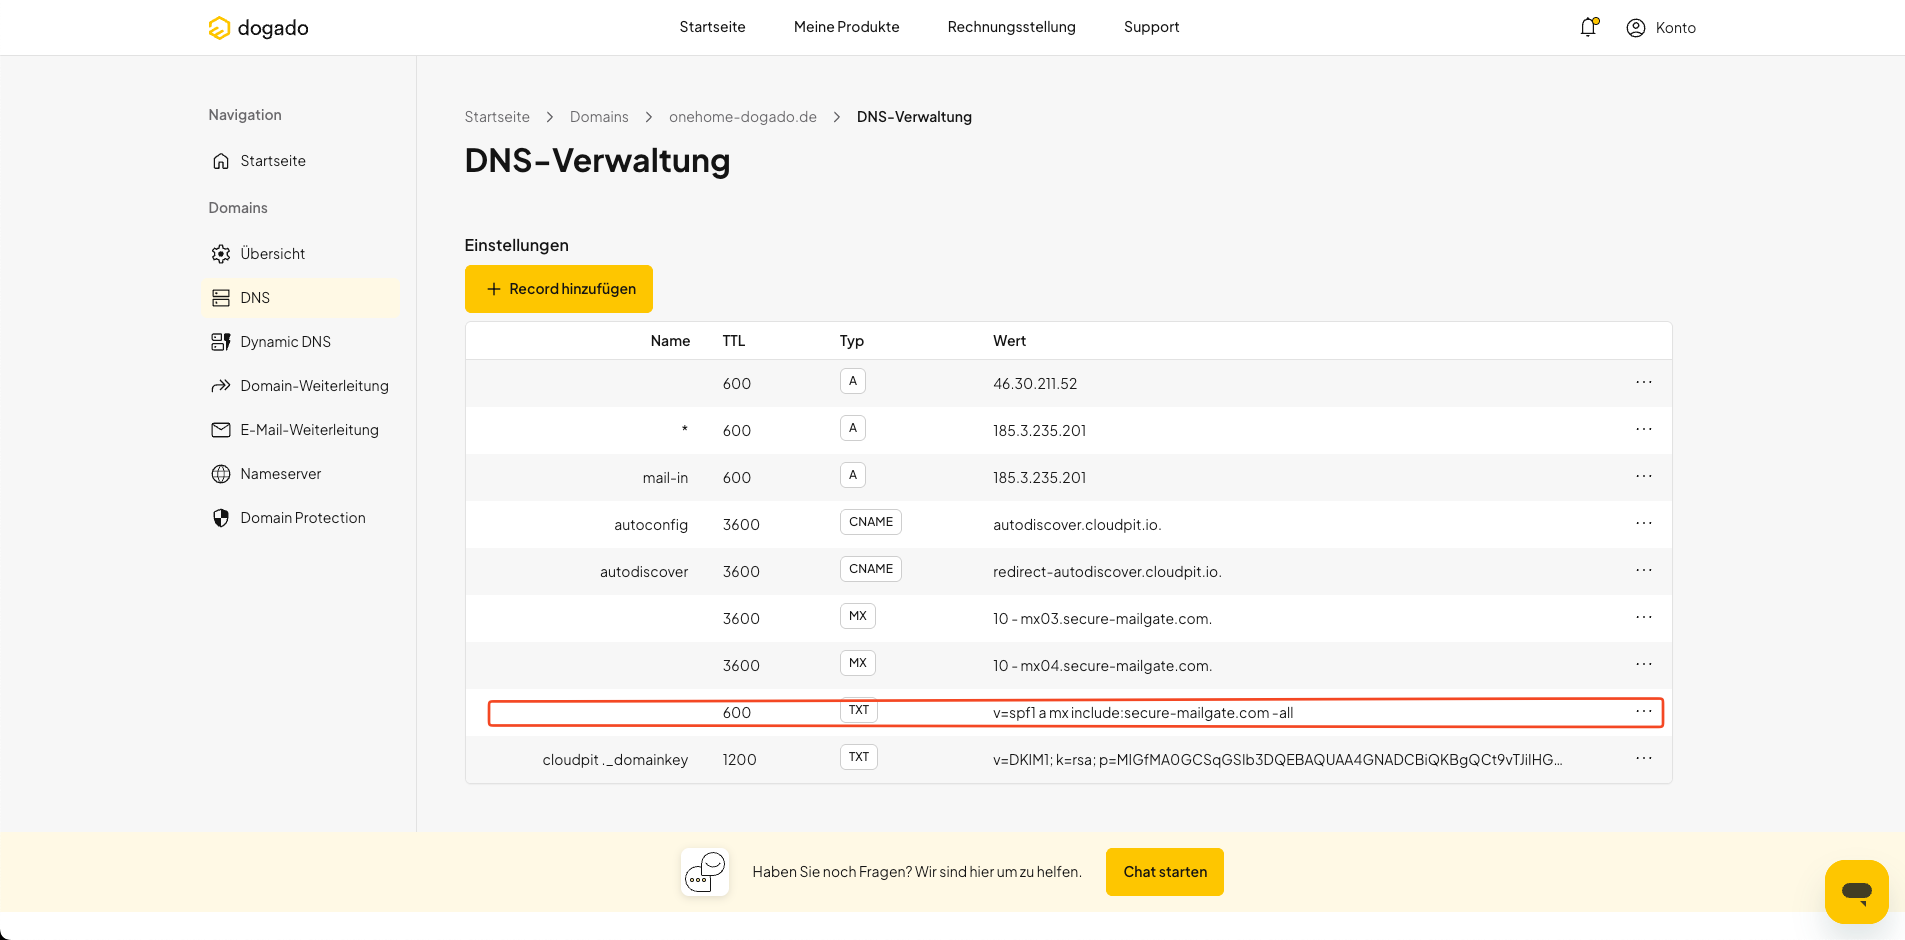
Task: Open Domain Protection page
Action: tap(300, 518)
